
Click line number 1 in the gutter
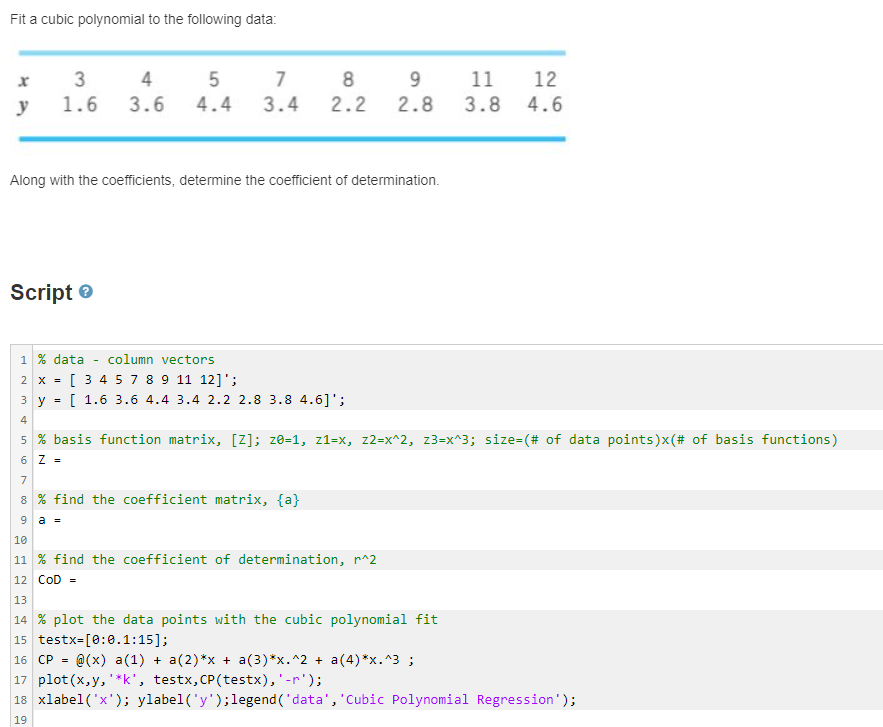click(x=22, y=359)
